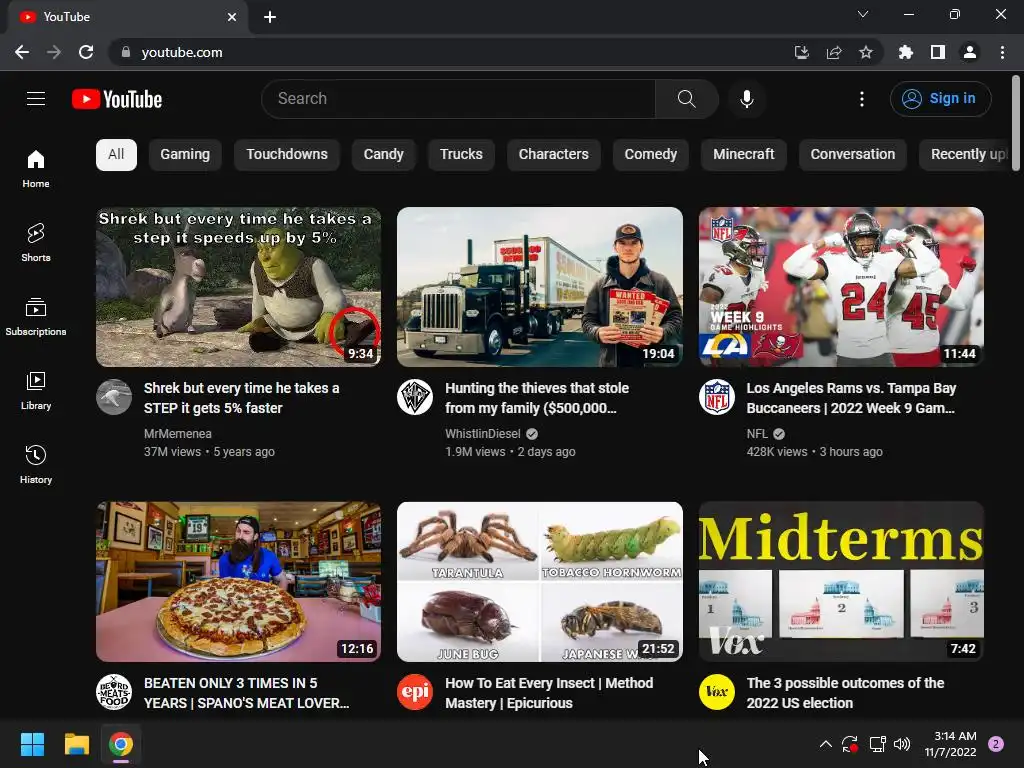Reload the page
1024x768 pixels.
coord(86,52)
